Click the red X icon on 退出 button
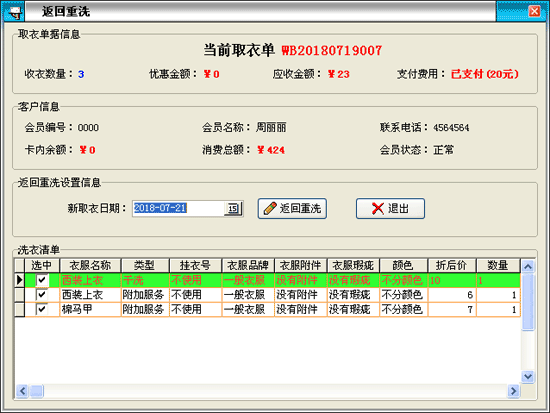 coord(378,208)
